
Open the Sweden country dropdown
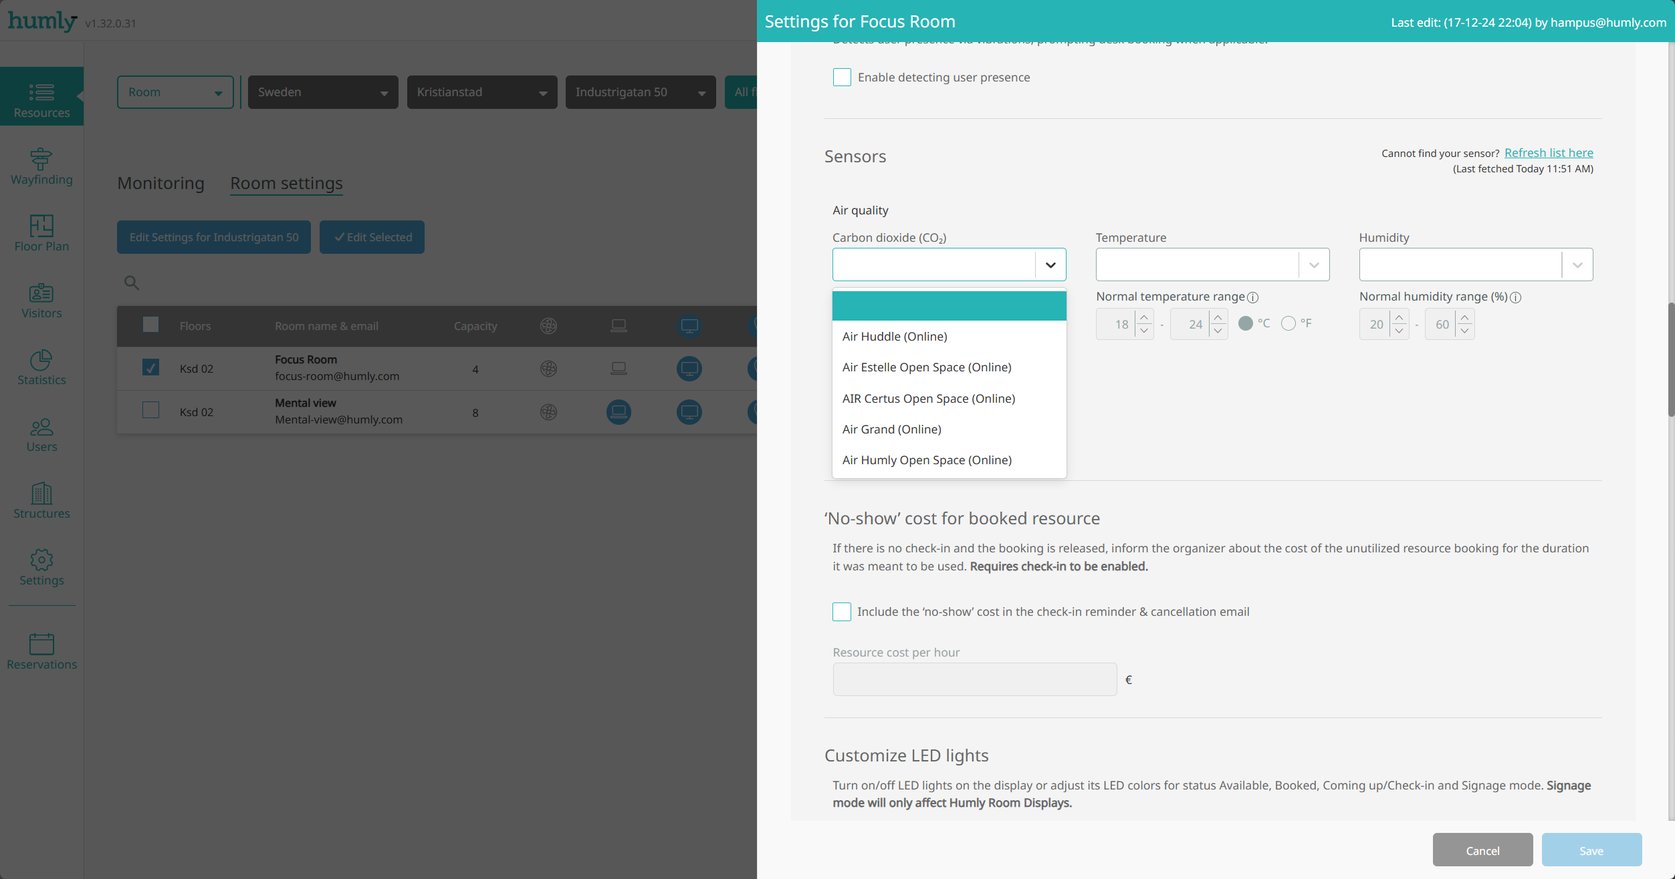point(323,92)
